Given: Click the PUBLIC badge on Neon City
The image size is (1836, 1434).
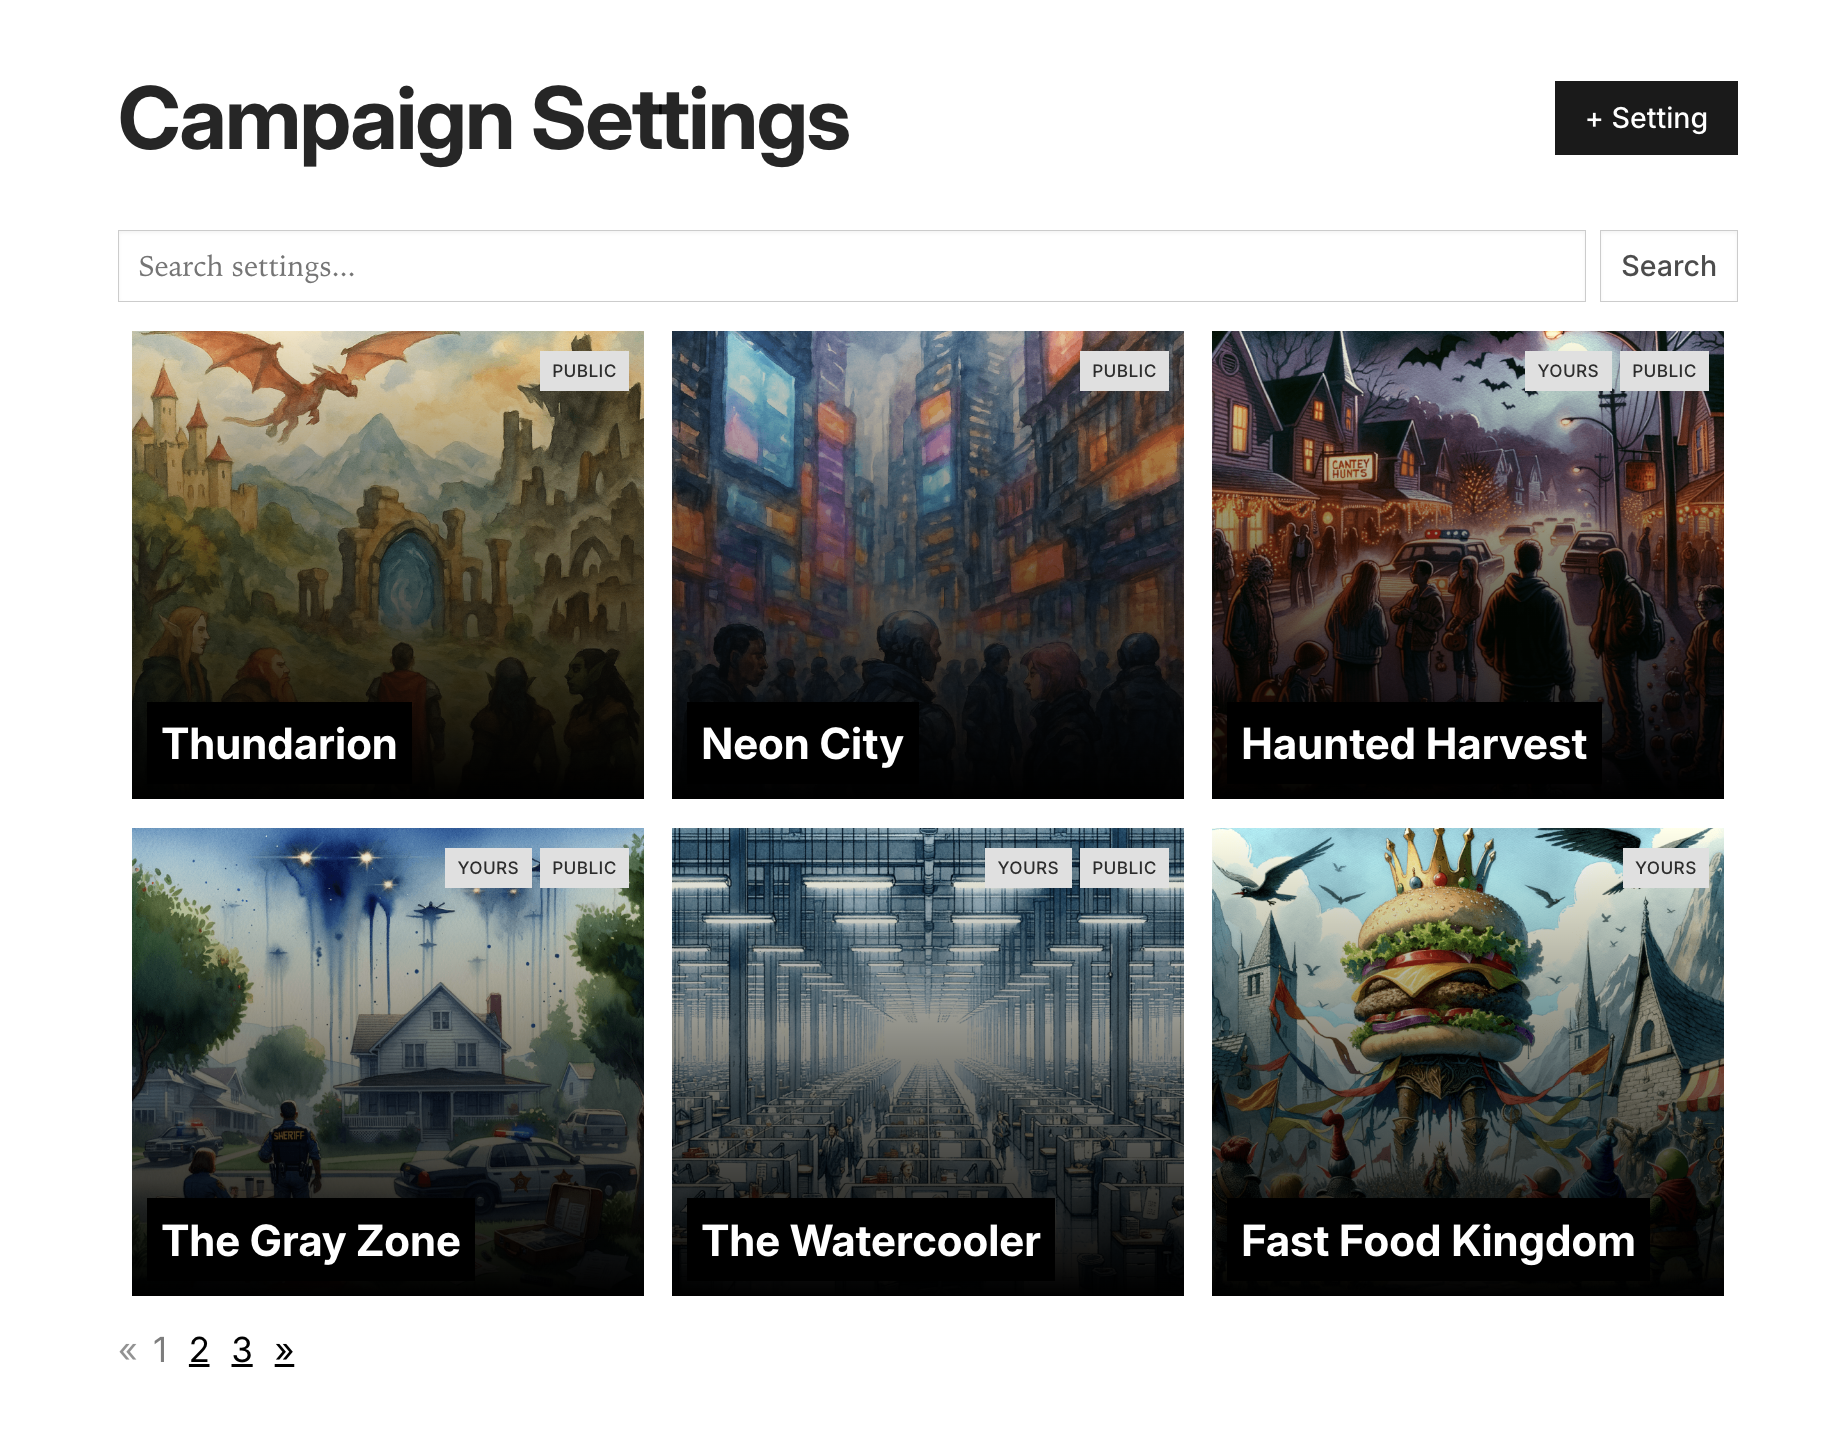Looking at the screenshot, I should coord(1123,370).
